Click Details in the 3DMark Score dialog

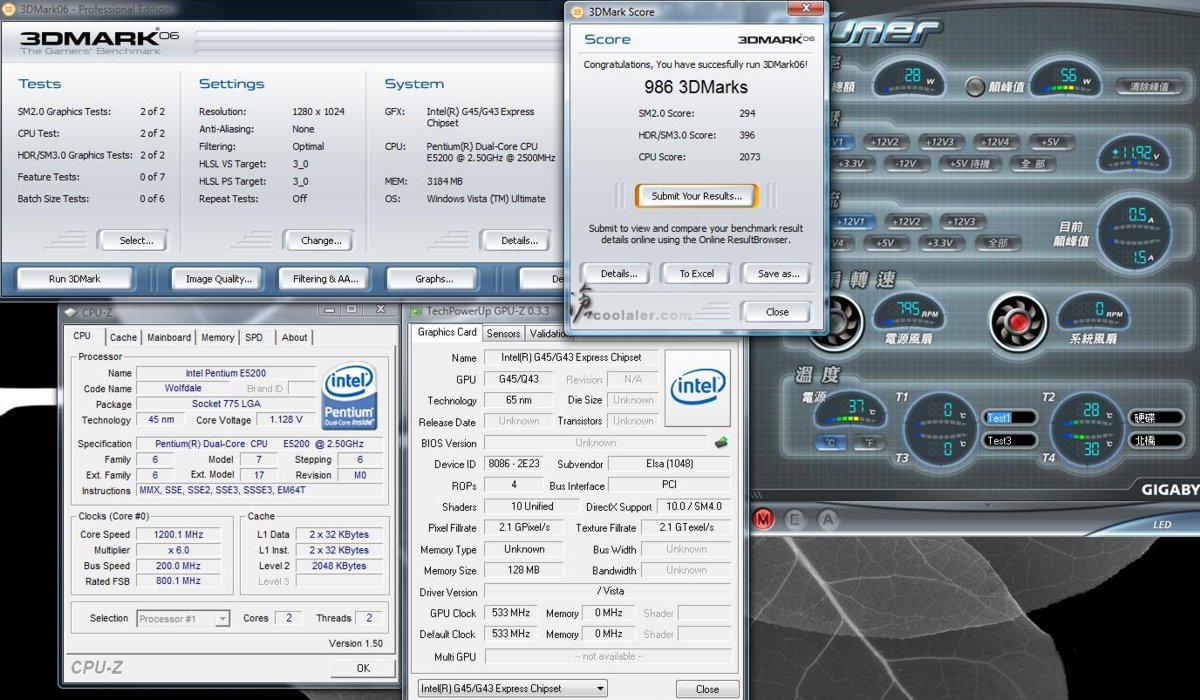tap(617, 274)
